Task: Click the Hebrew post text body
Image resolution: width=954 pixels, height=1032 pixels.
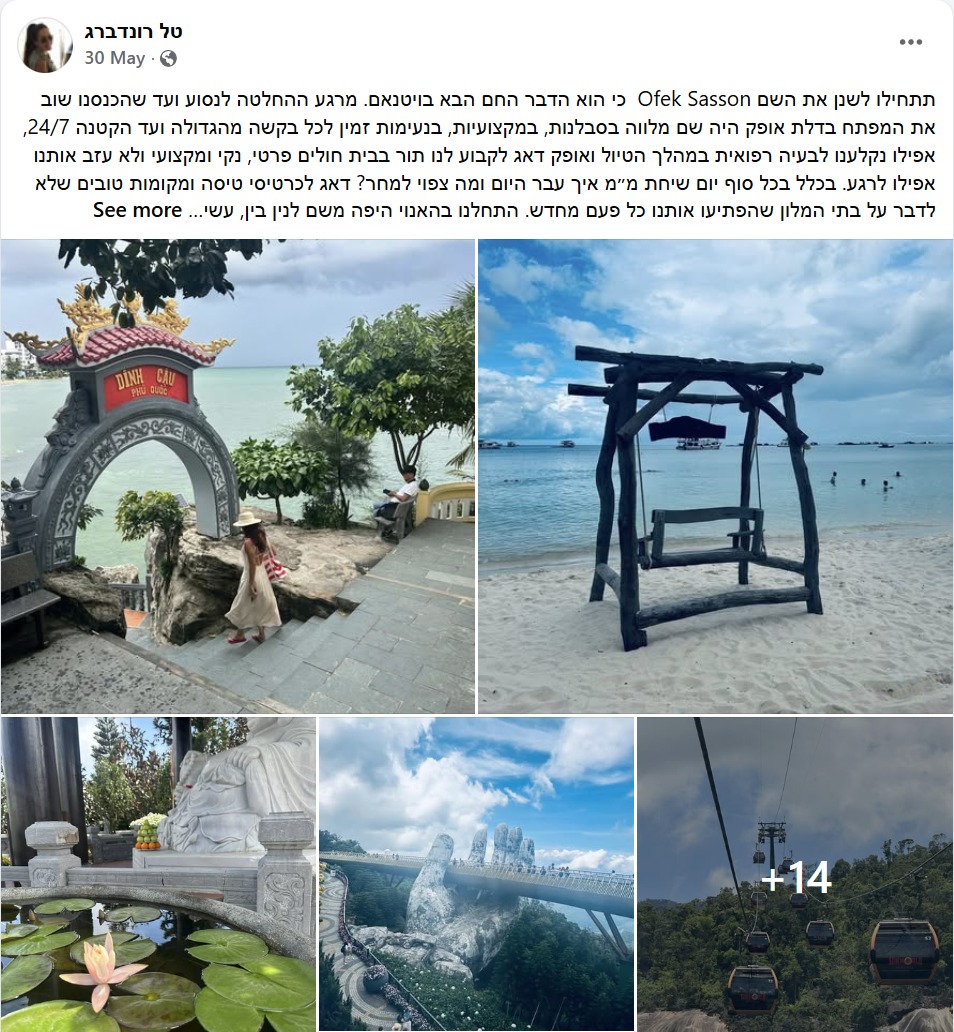Action: (x=485, y=155)
